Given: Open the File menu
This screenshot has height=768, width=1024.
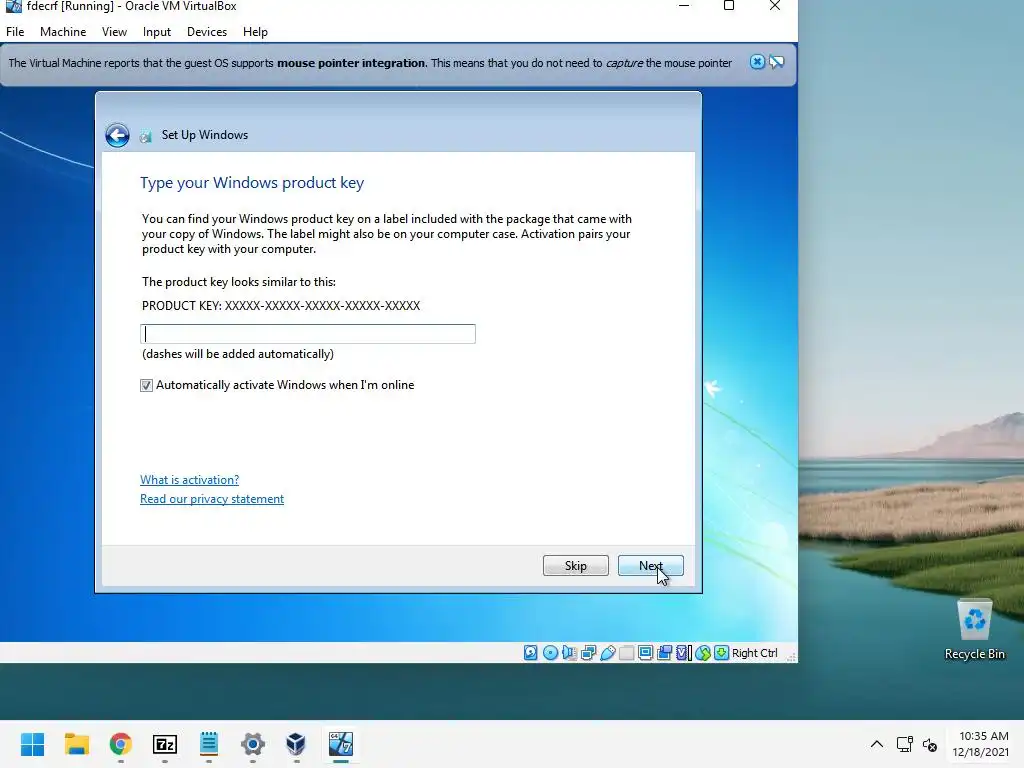Looking at the screenshot, I should (15, 31).
